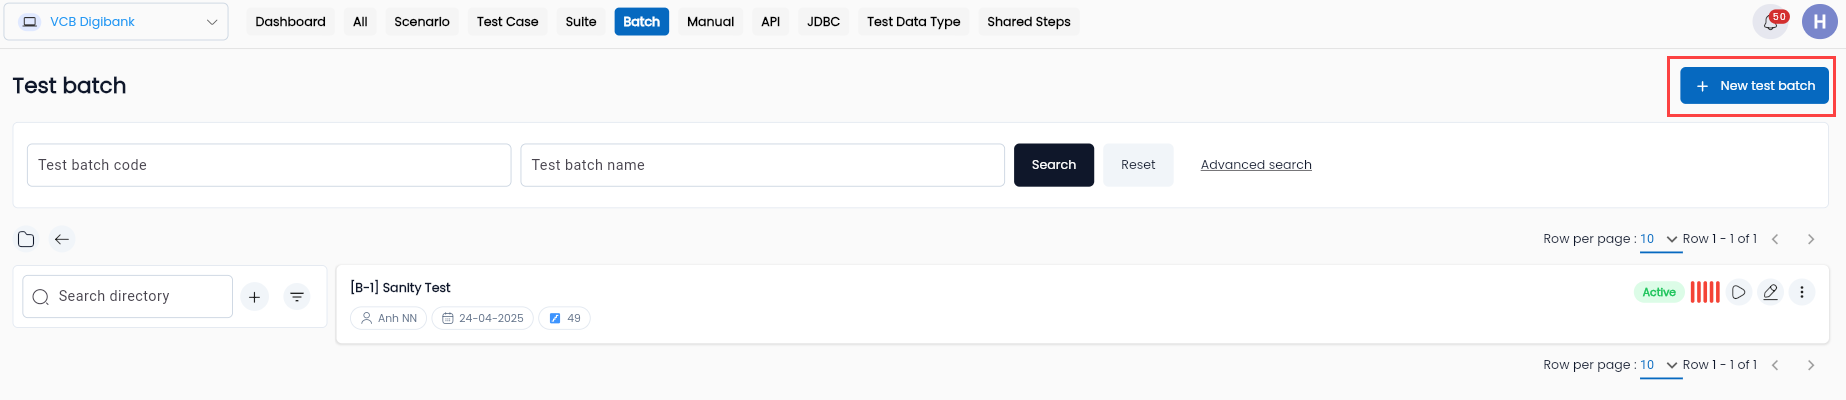
Task: Open the Test Case tab
Action: (x=507, y=21)
